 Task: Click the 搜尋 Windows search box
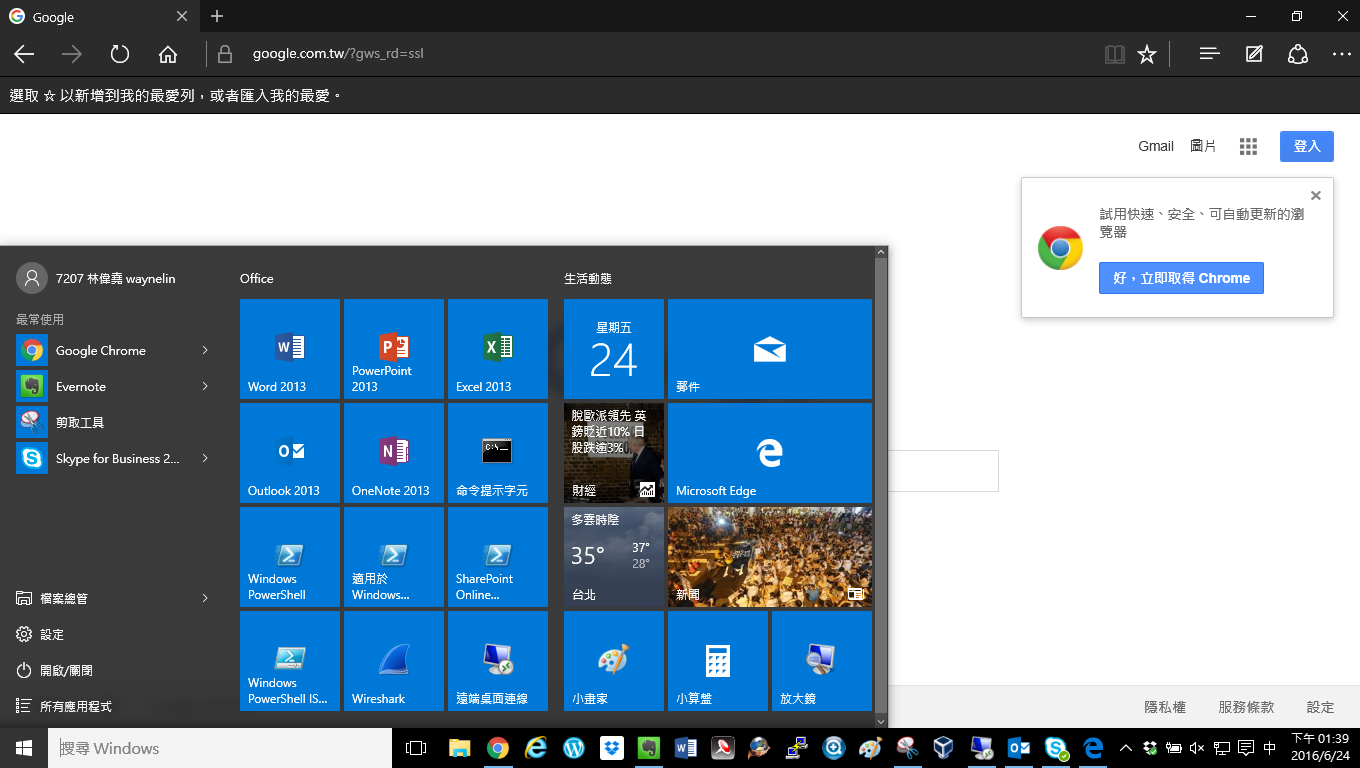coord(220,748)
